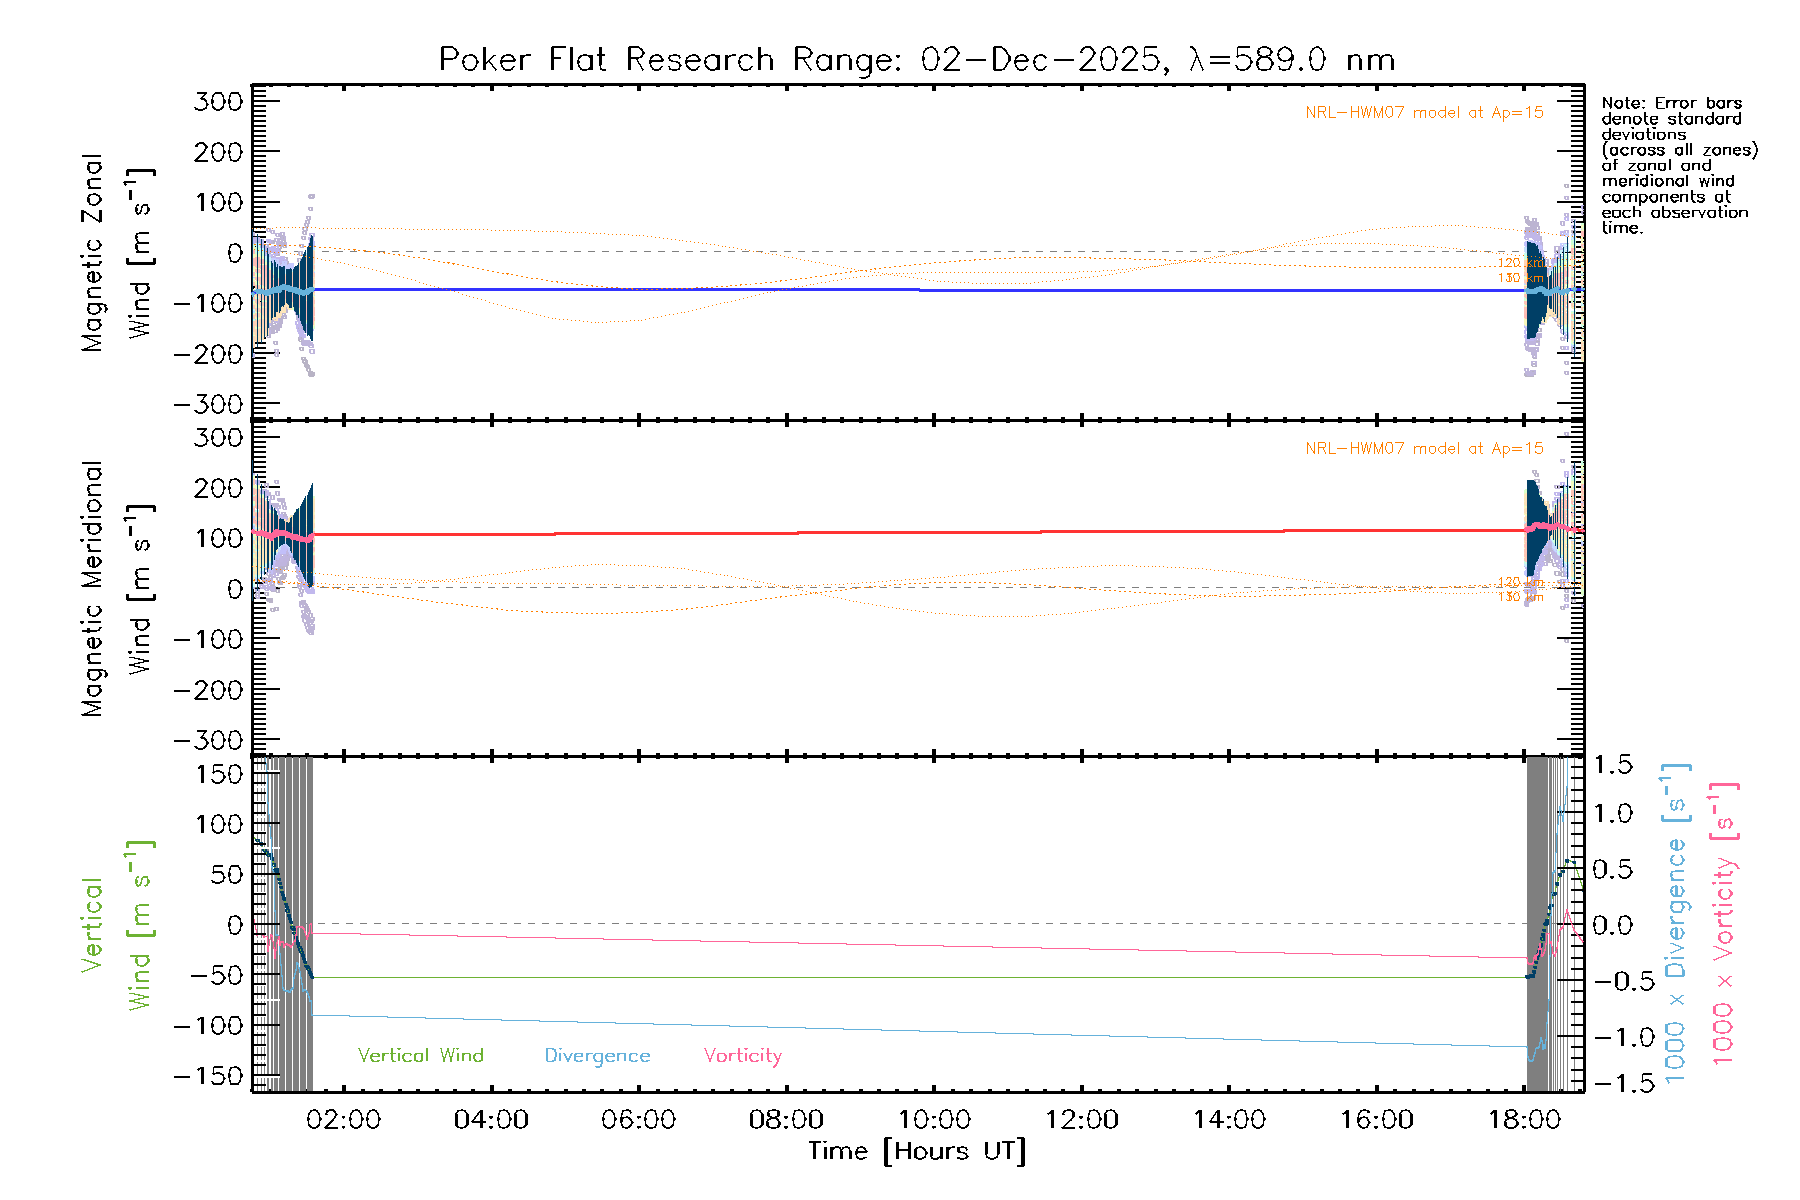
Task: Click the 1000 x Divergence axis title
Action: coord(1676,924)
